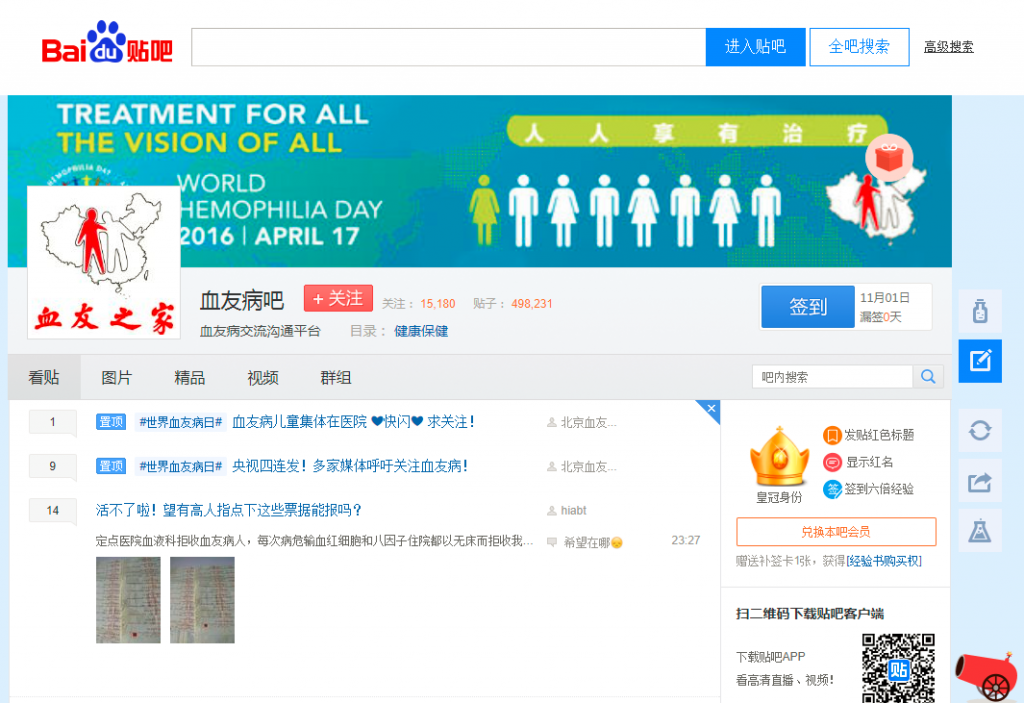Image resolution: width=1024 pixels, height=703 pixels.
Task: Open author hiabt's profile
Action: tap(573, 511)
